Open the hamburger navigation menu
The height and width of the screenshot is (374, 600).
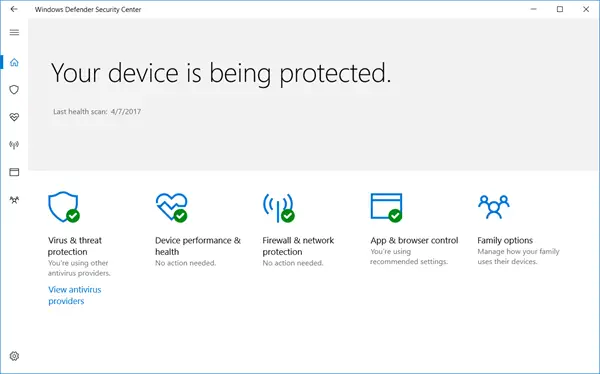pos(14,32)
